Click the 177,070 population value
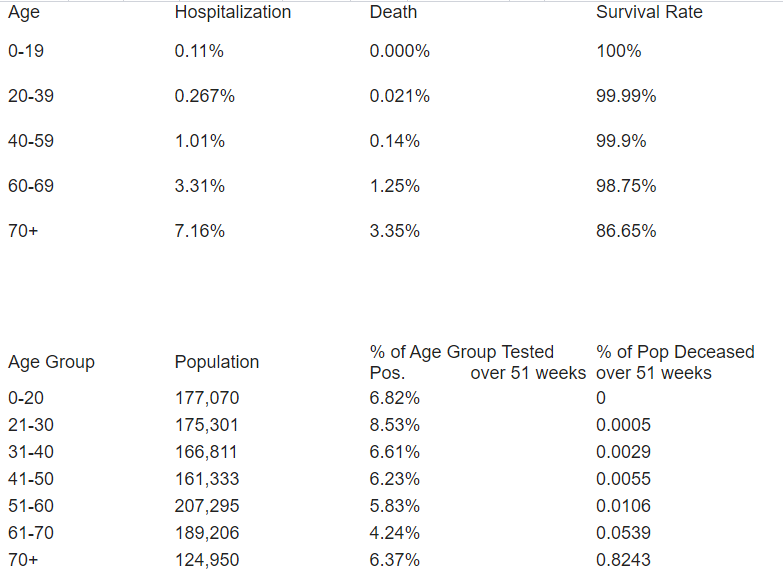The height and width of the screenshot is (576, 783). [207, 398]
